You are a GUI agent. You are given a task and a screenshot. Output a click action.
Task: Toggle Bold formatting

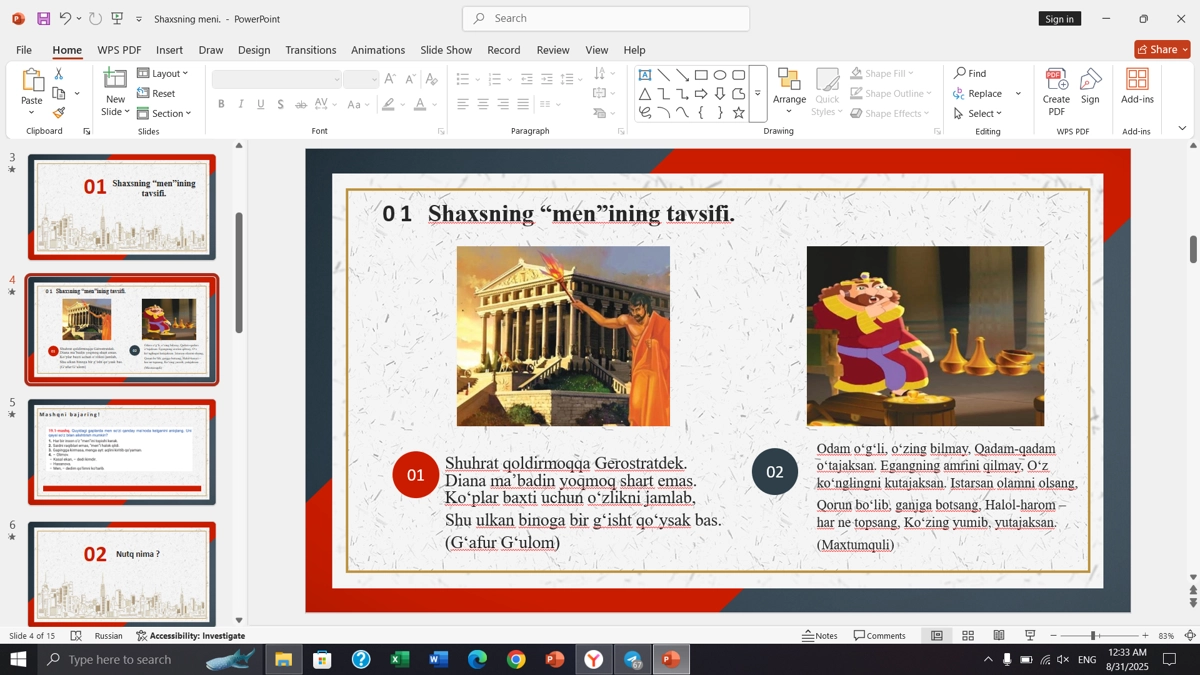pos(221,104)
